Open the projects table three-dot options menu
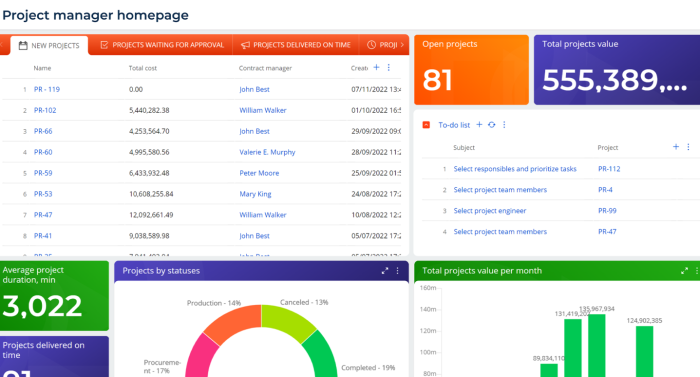700x377 pixels. tap(389, 67)
